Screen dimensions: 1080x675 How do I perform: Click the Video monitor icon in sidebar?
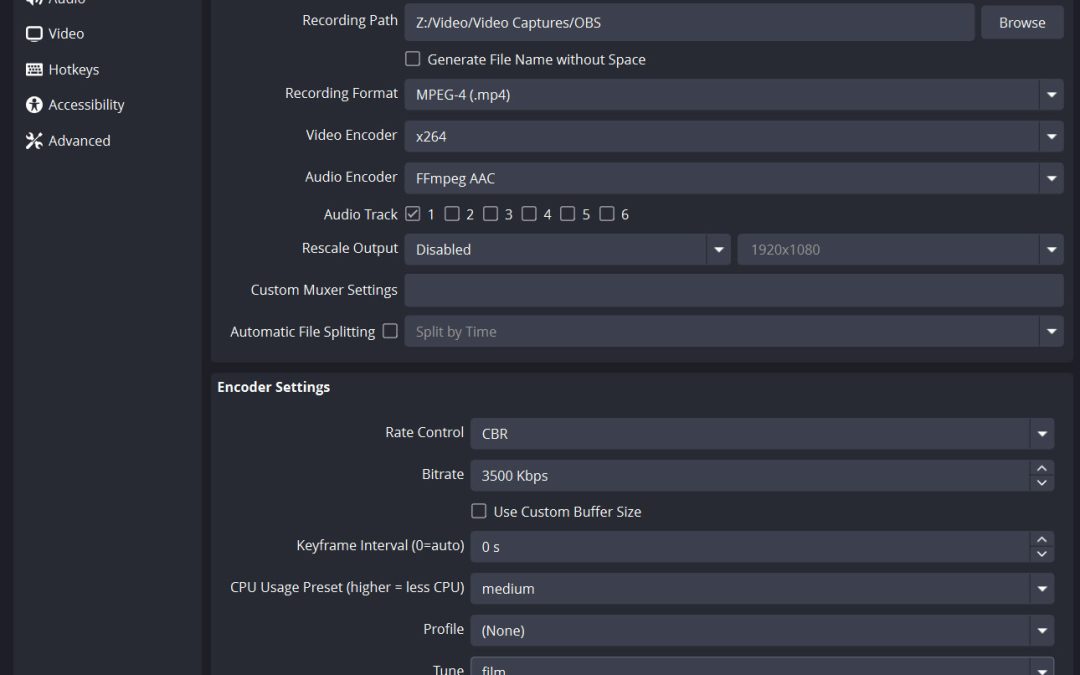(x=34, y=34)
